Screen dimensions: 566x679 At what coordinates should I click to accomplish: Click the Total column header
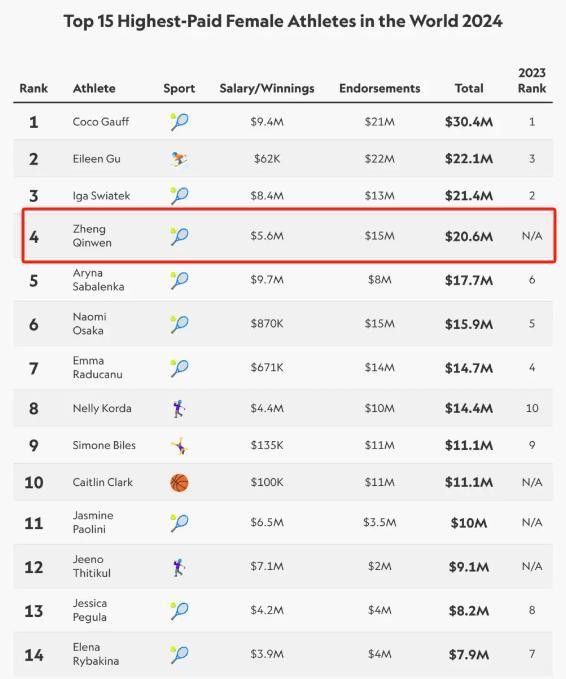(469, 88)
